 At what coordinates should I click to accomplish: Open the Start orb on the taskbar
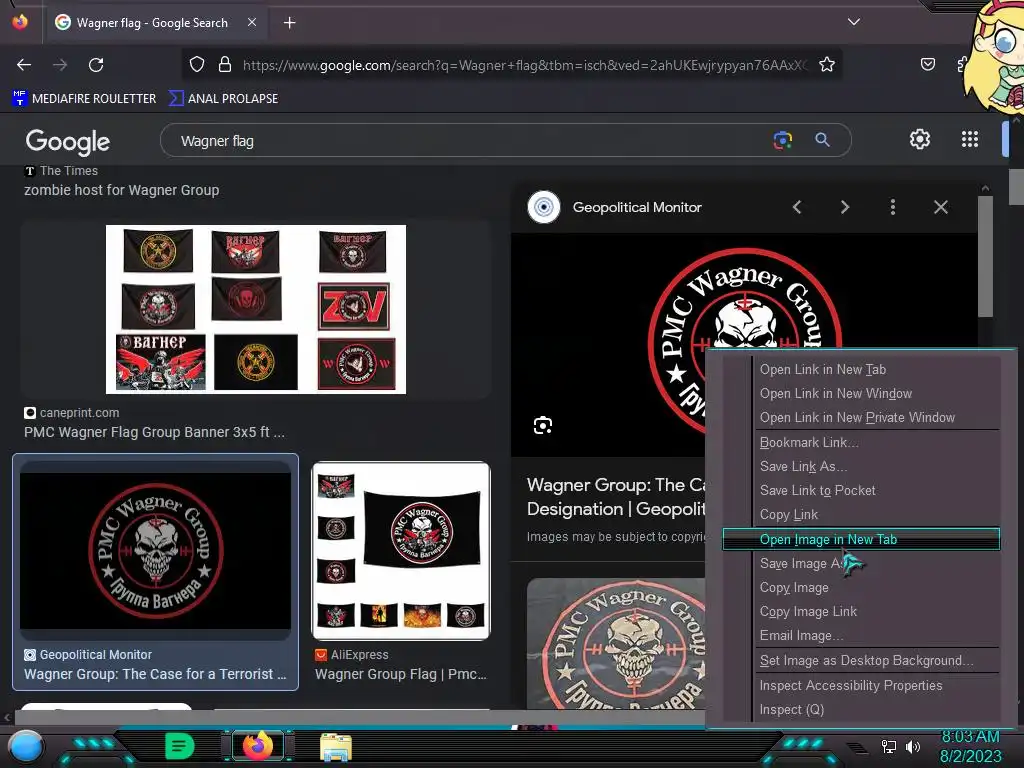click(x=26, y=747)
